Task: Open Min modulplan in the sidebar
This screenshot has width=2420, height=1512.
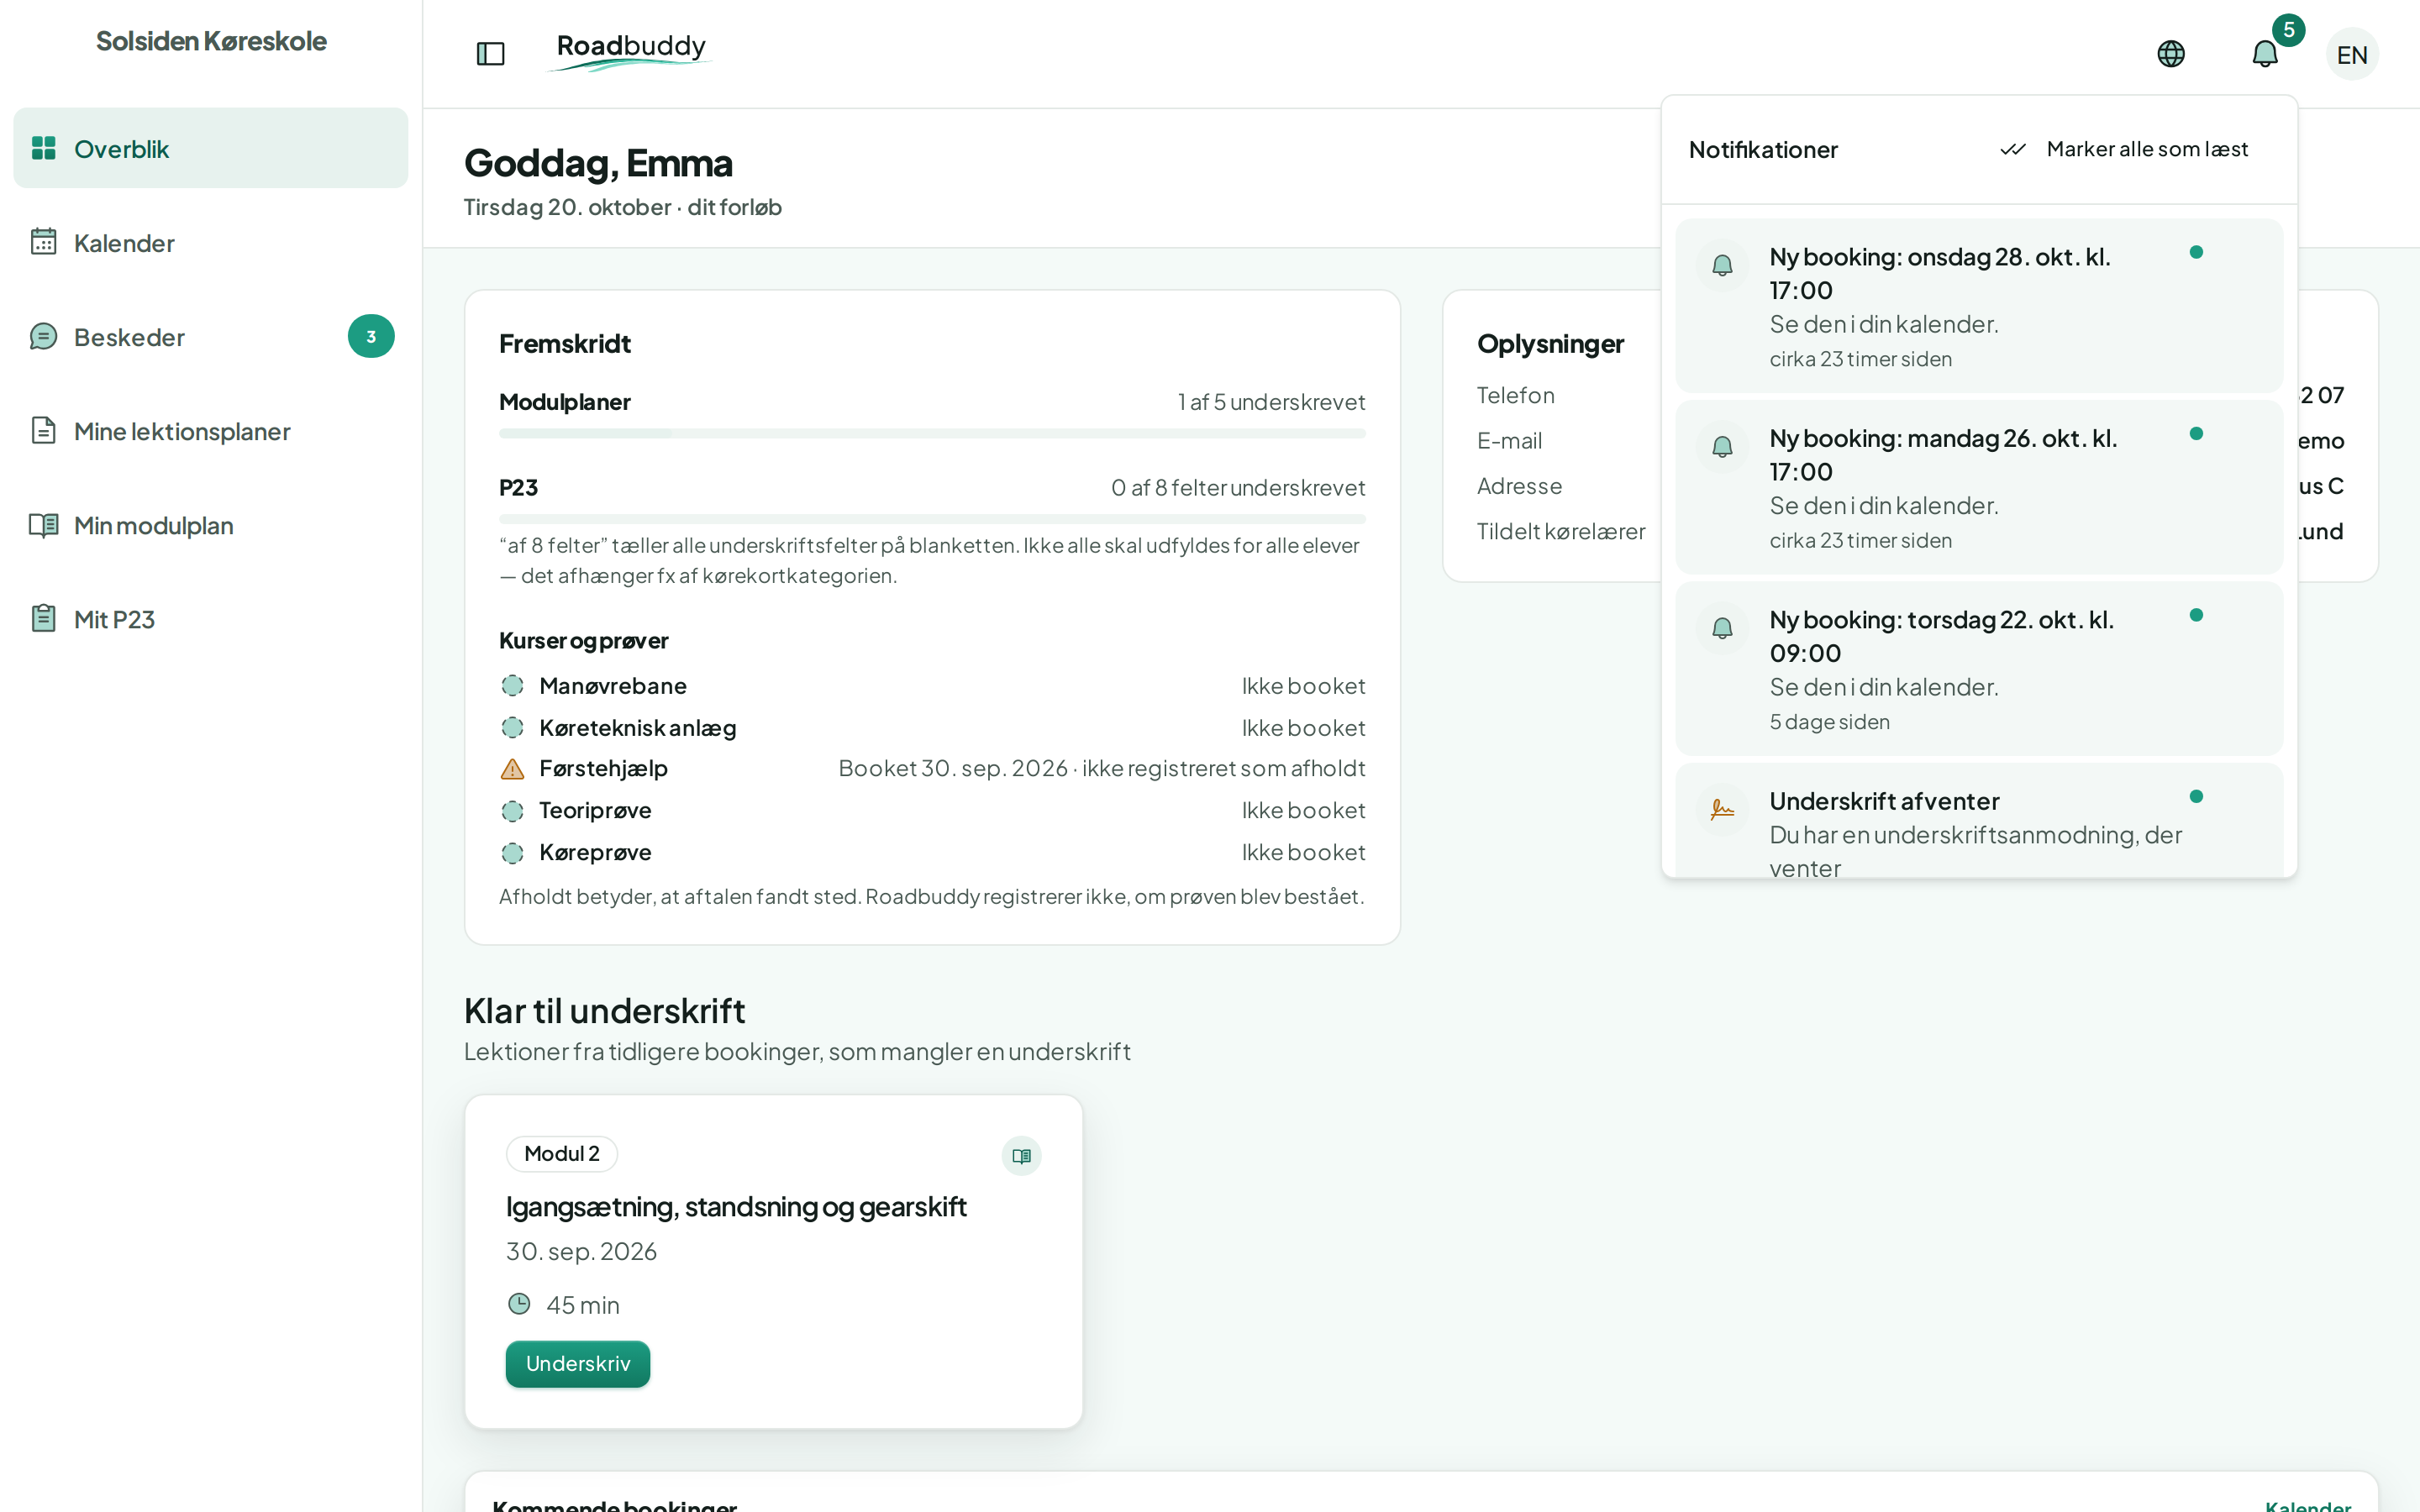Action: 211,524
